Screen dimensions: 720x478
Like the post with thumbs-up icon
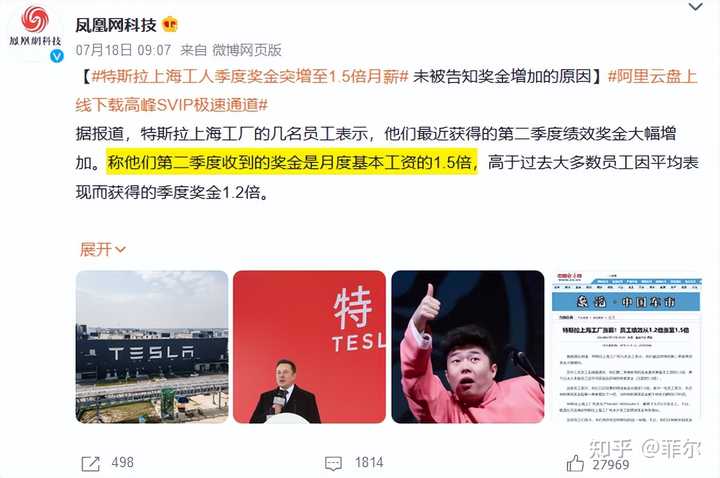(x=575, y=463)
